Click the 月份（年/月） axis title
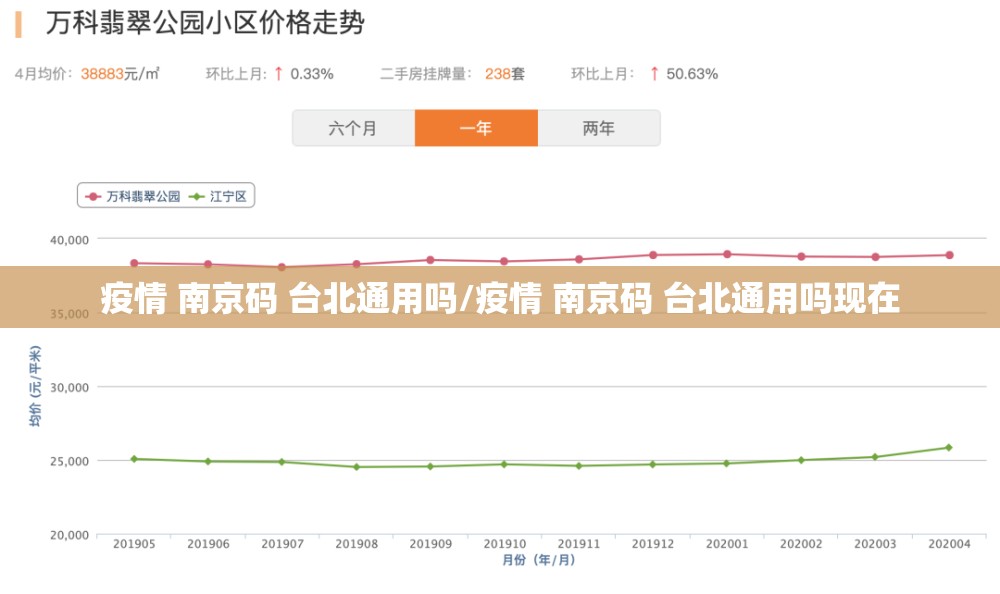Viewport: 1000px width, 594px height. (x=539, y=560)
